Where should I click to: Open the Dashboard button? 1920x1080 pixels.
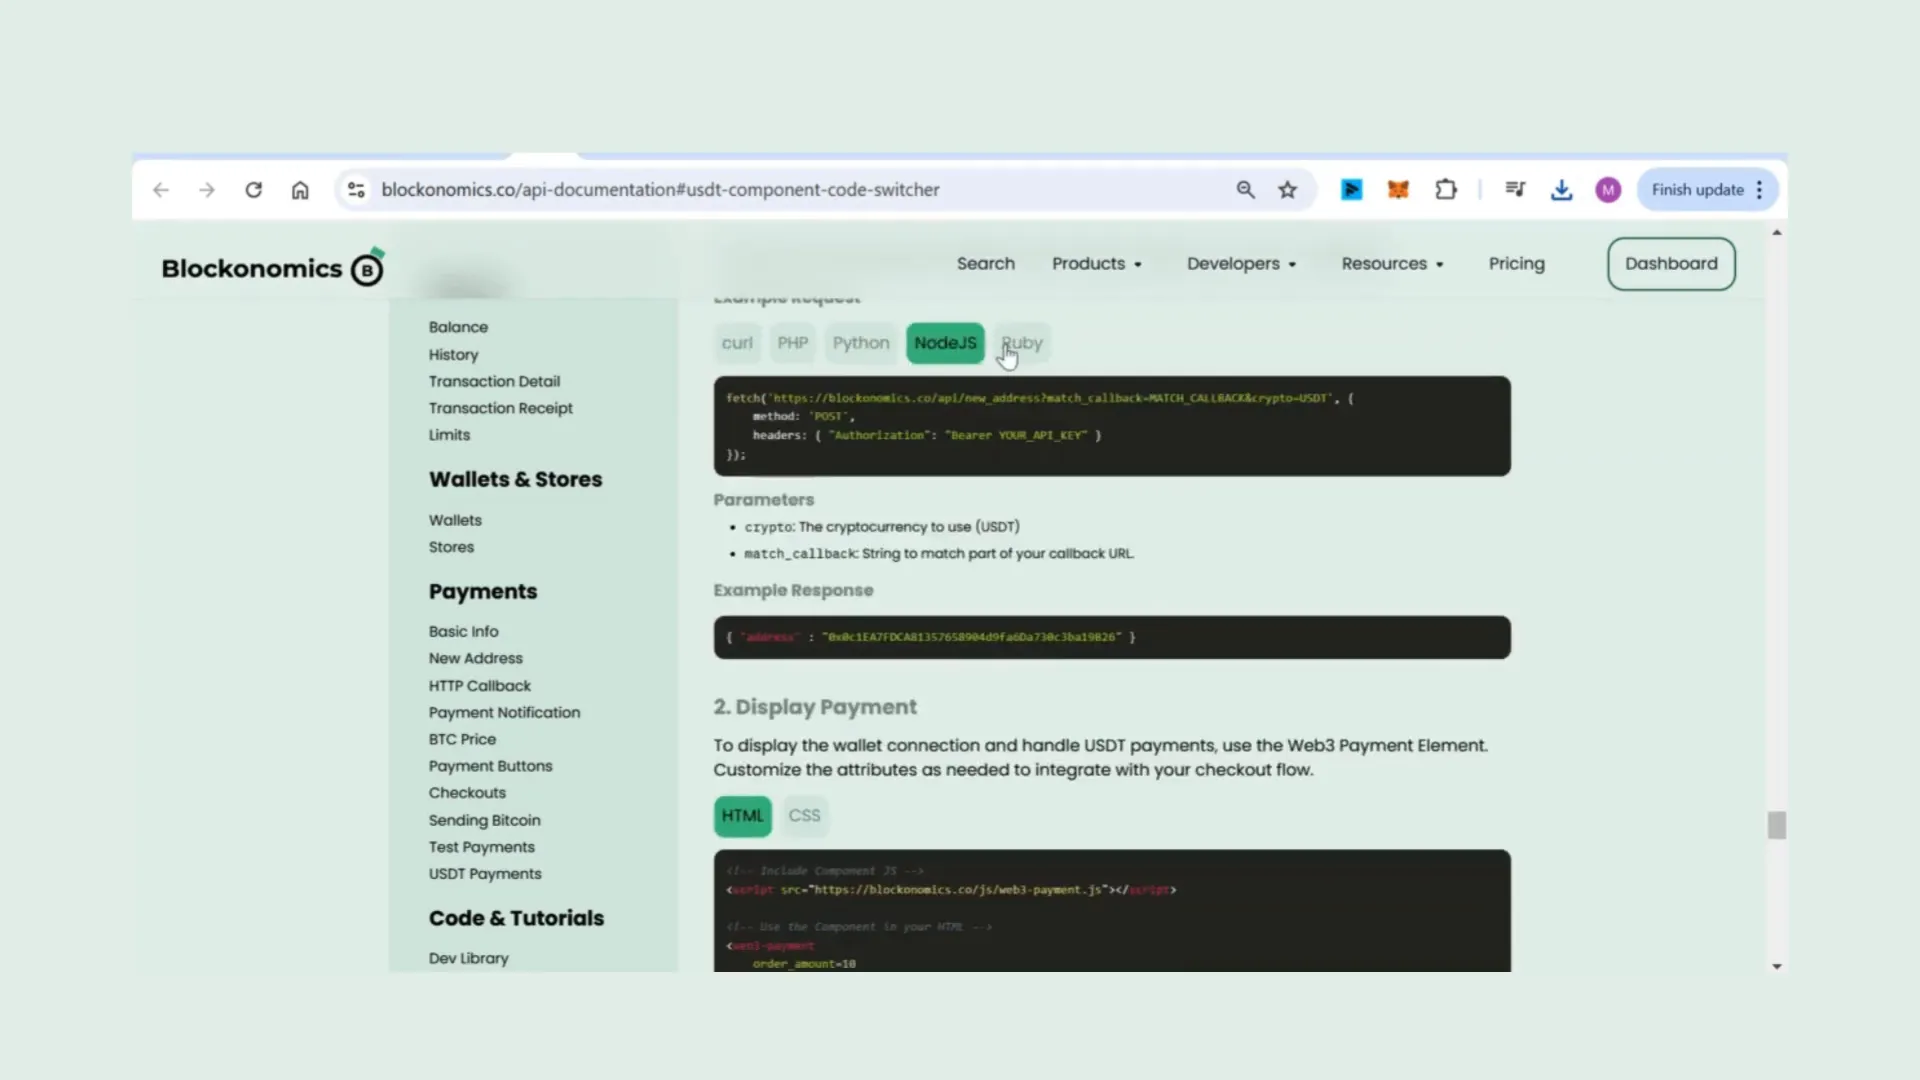click(x=1671, y=264)
